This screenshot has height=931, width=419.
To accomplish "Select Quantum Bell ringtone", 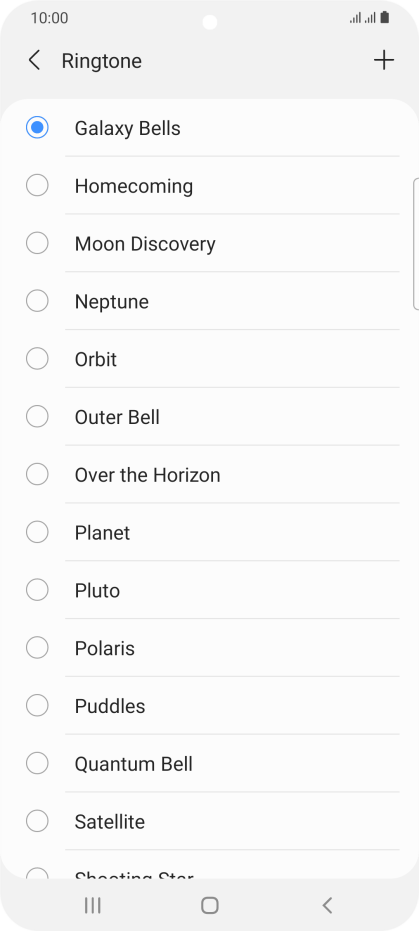I will click(210, 764).
